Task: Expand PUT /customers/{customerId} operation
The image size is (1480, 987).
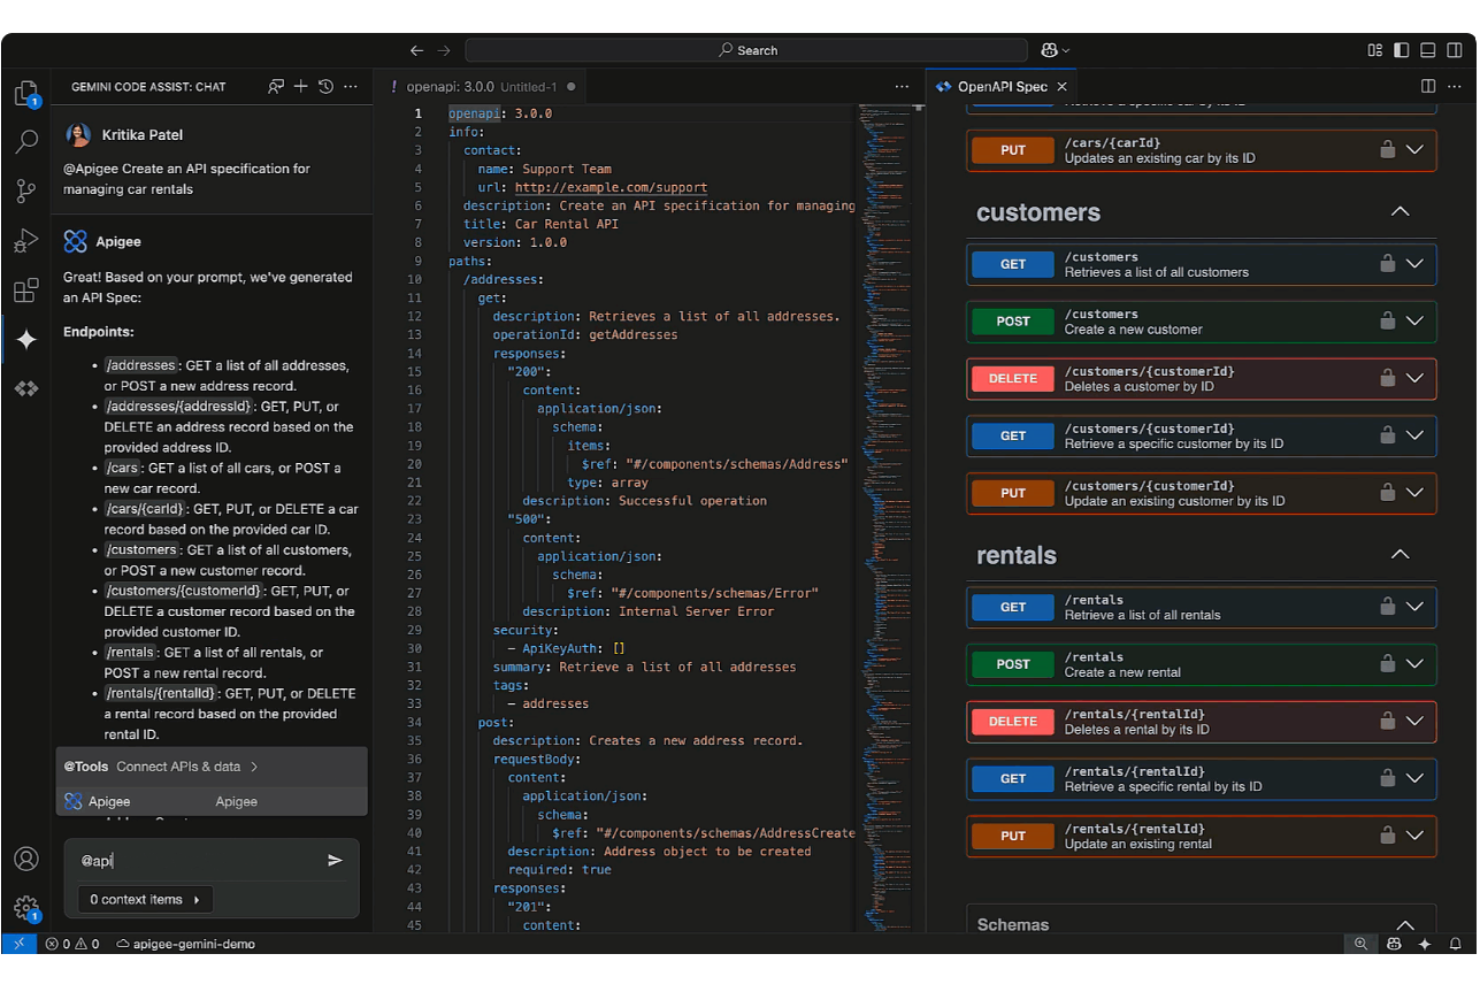Action: [x=1415, y=492]
